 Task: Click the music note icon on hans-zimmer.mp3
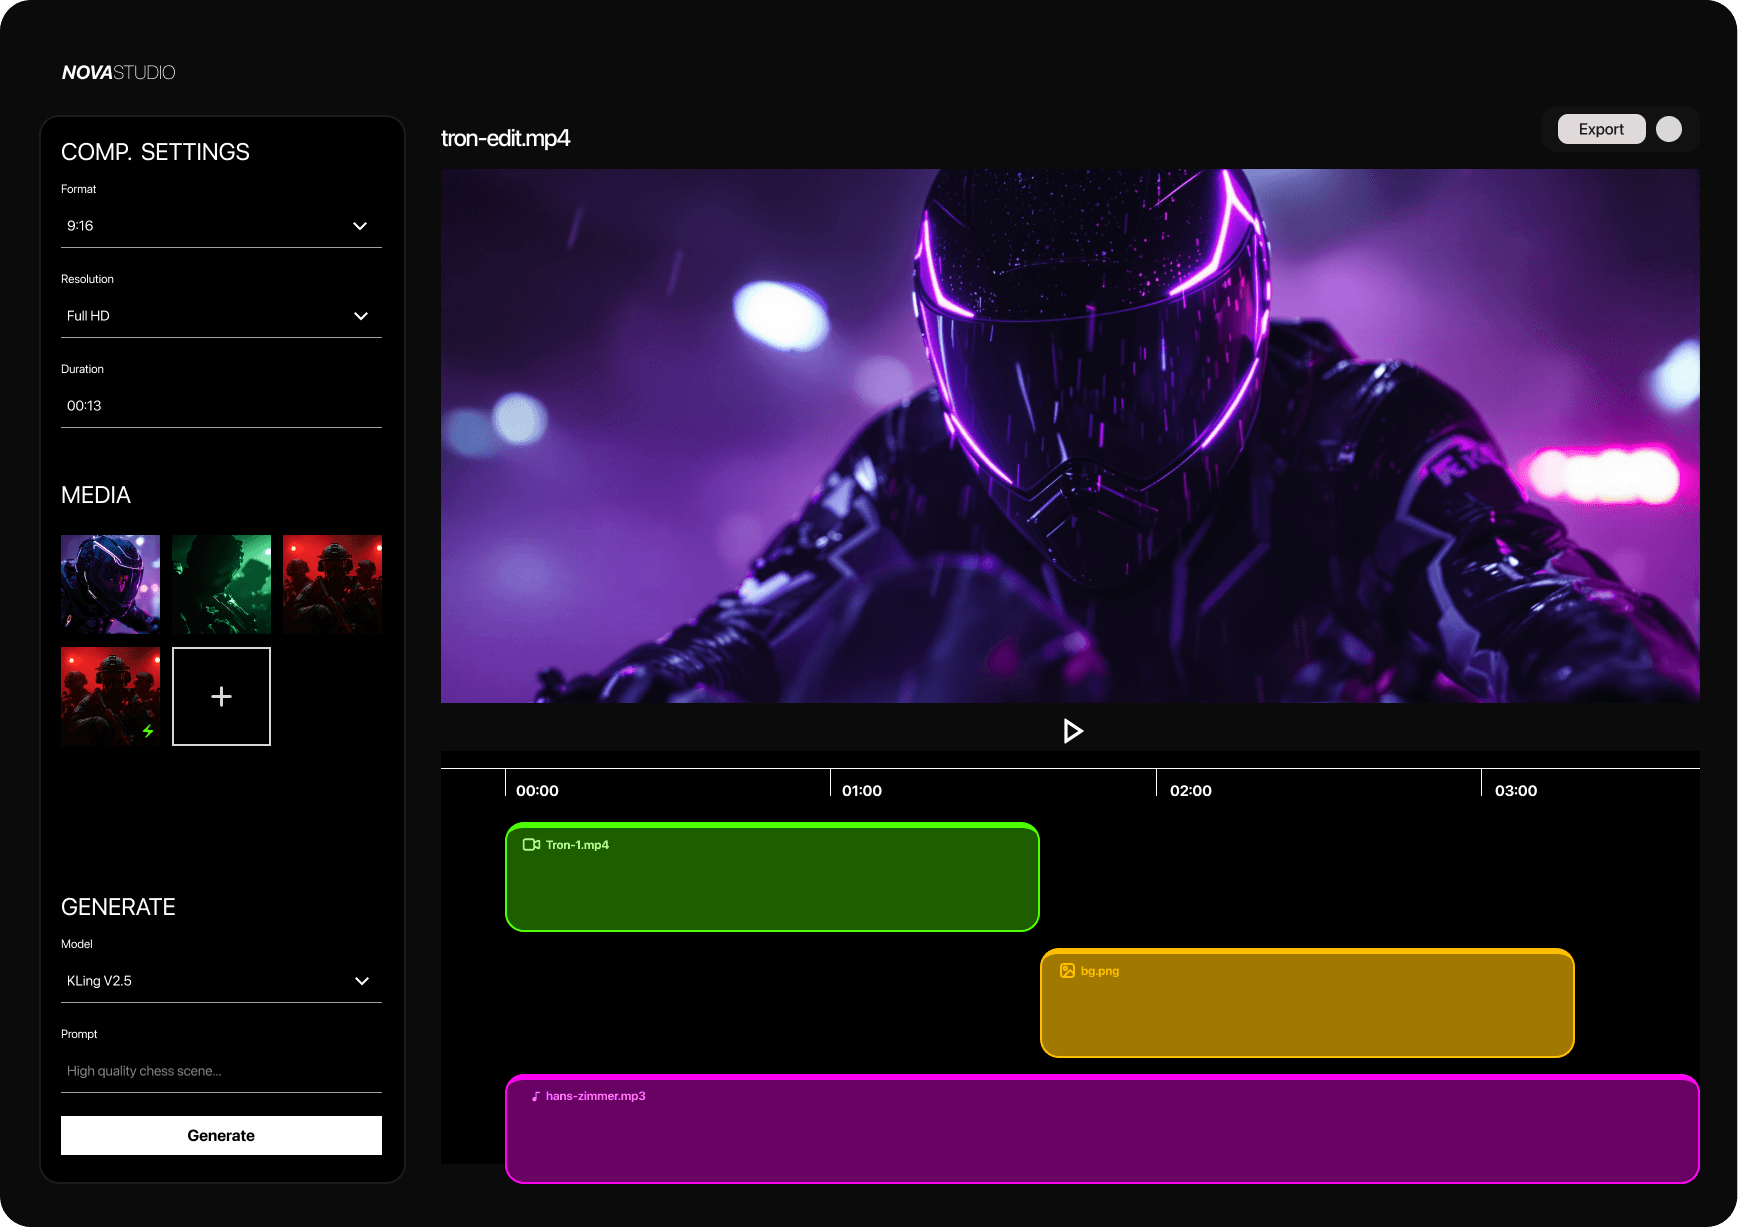click(533, 1095)
